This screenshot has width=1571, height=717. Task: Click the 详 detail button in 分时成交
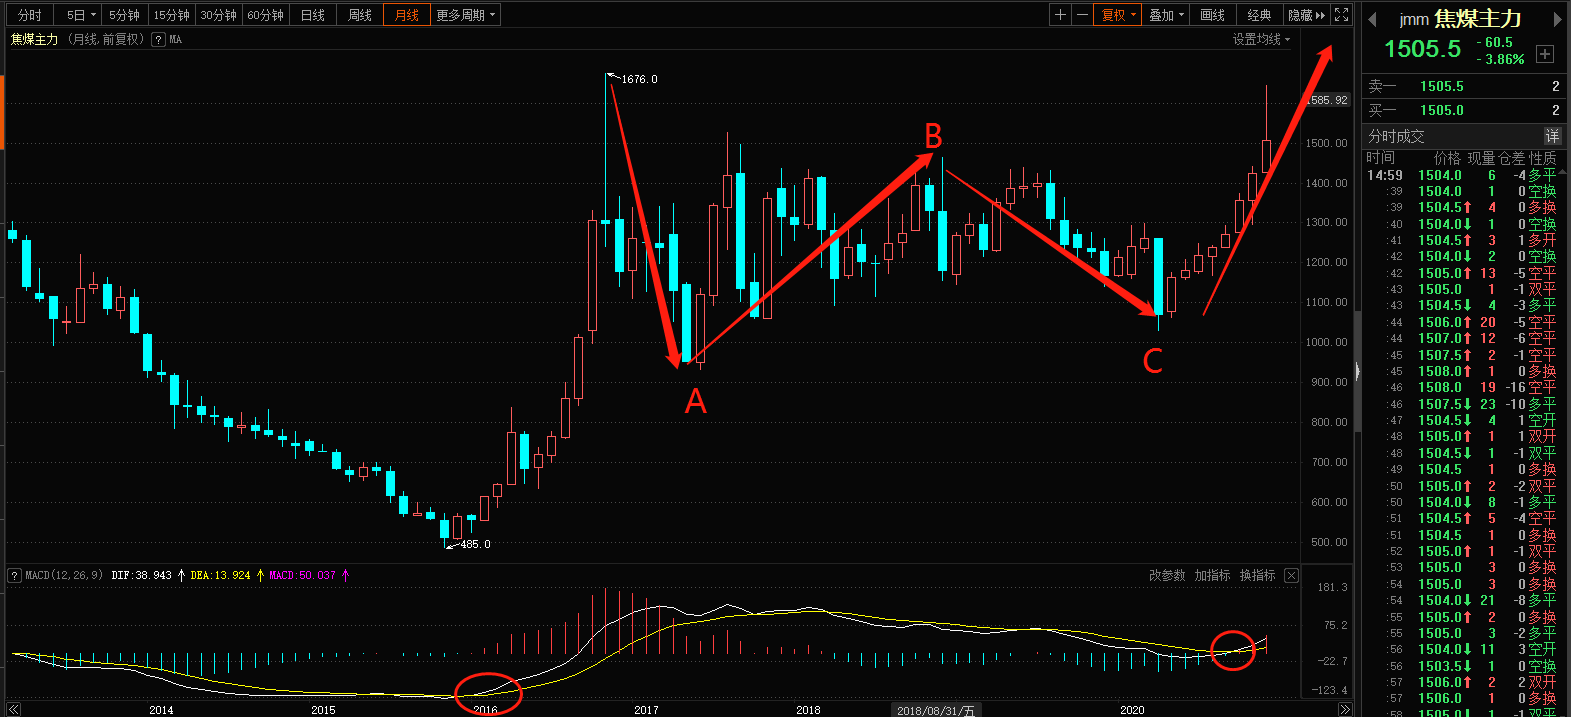tap(1552, 136)
